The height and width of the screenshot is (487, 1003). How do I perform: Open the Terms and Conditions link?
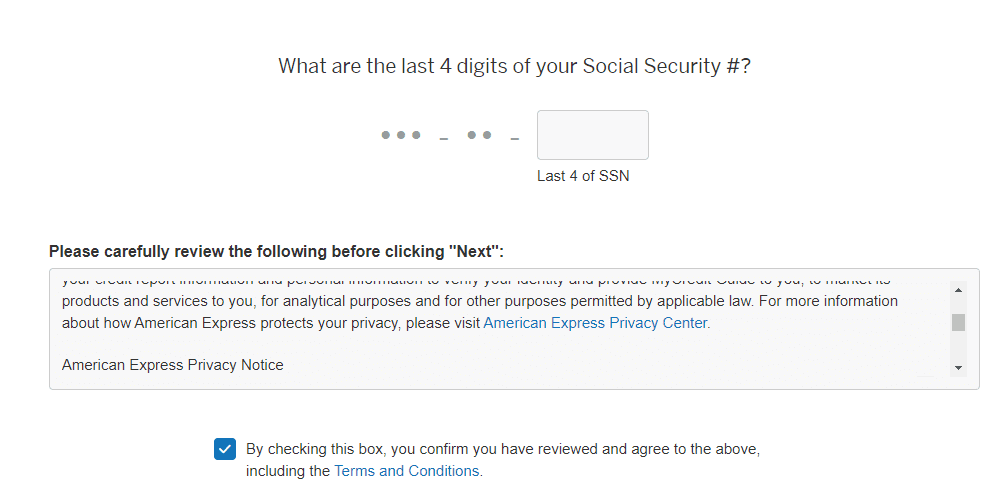click(407, 471)
